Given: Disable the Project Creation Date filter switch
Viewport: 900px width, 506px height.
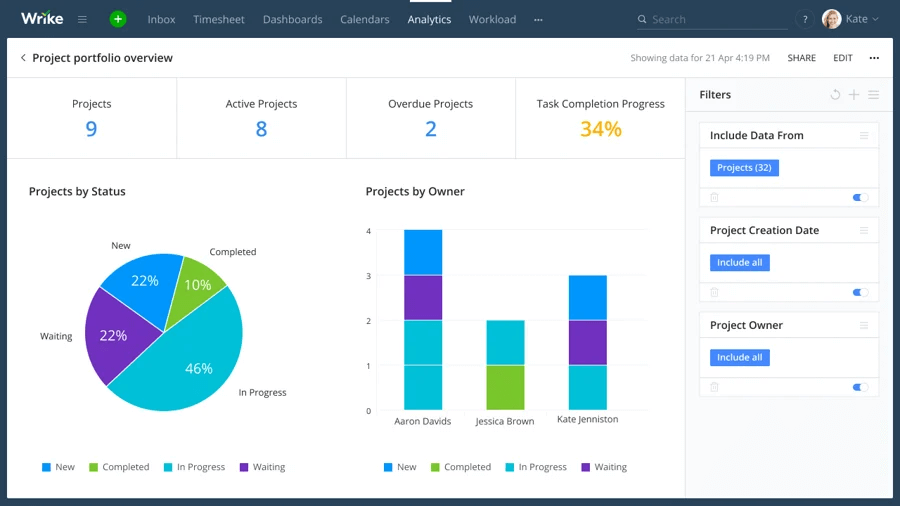Looking at the screenshot, I should 860,293.
